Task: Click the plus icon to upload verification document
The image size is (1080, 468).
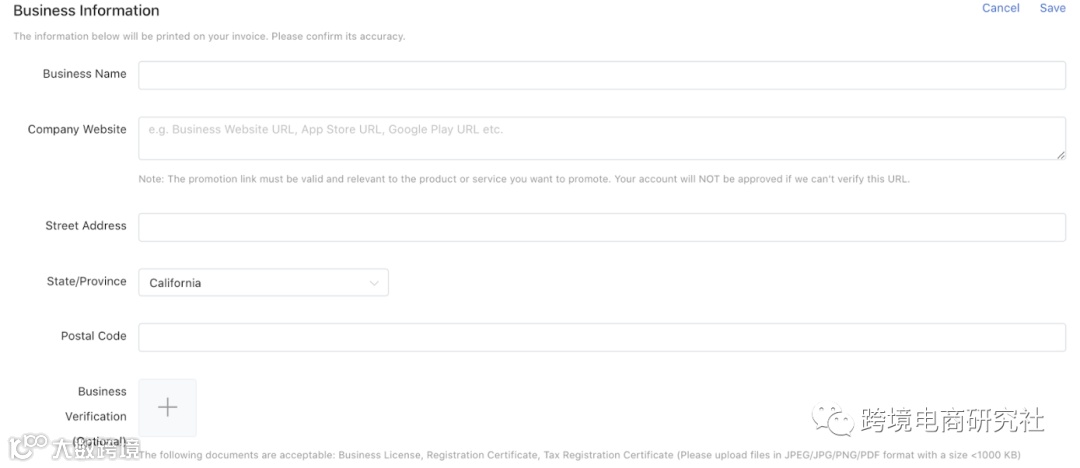Action: point(167,407)
